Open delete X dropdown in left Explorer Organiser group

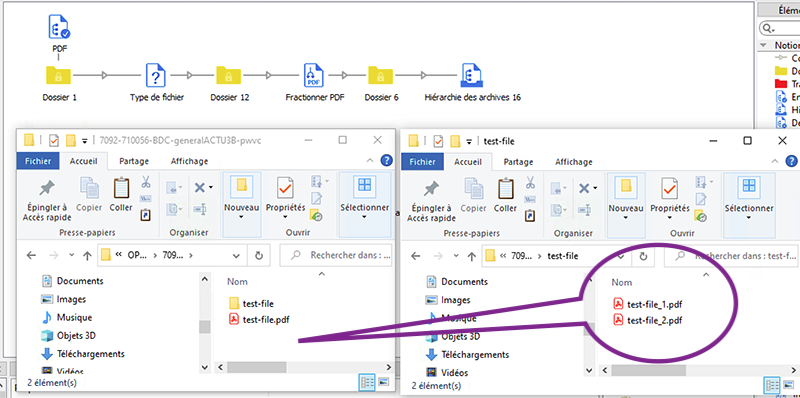pos(211,188)
